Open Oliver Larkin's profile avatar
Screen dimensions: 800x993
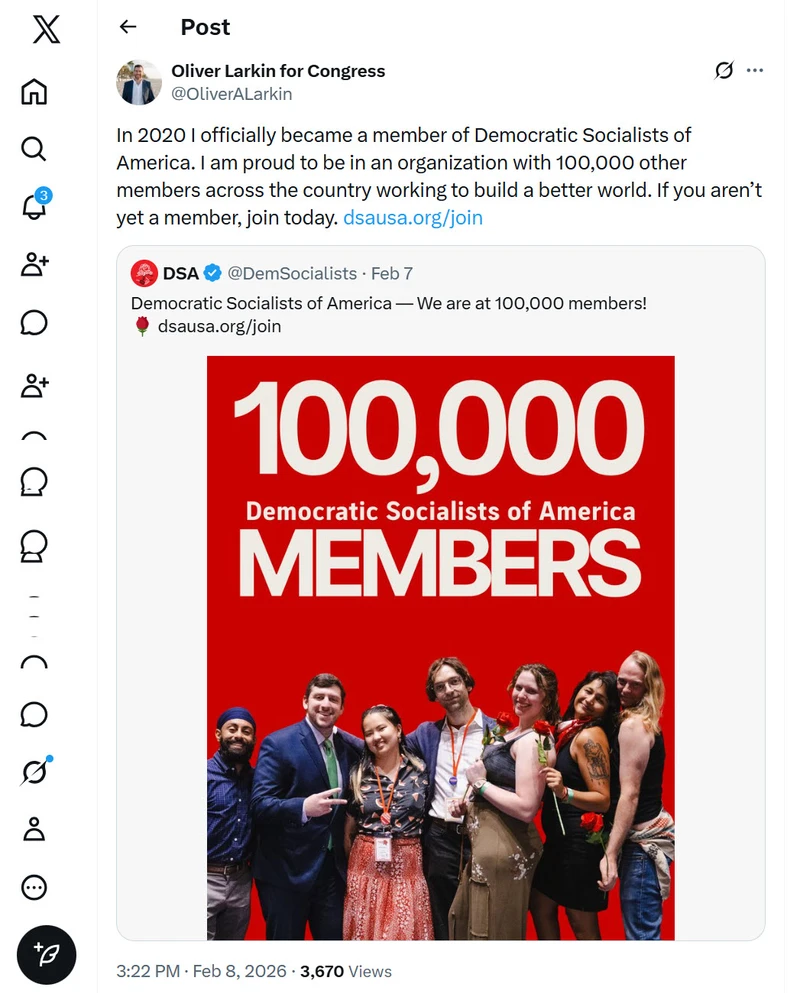[x=139, y=82]
